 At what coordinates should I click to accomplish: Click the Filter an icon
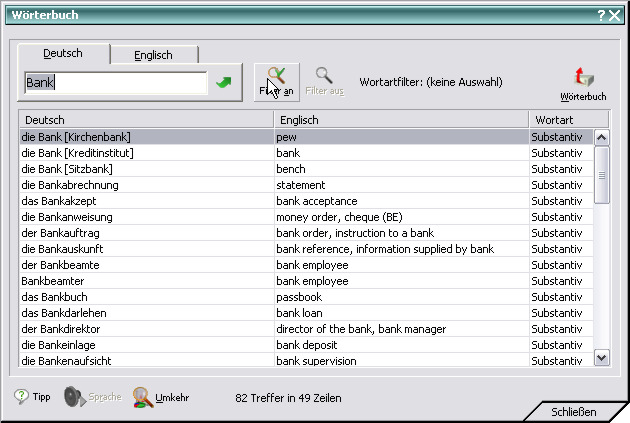point(277,77)
